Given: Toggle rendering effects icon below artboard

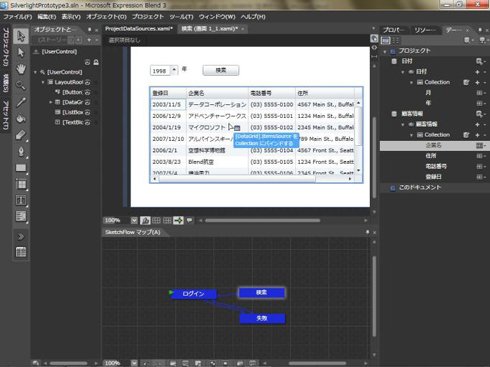Looking at the screenshot, I should (145, 220).
